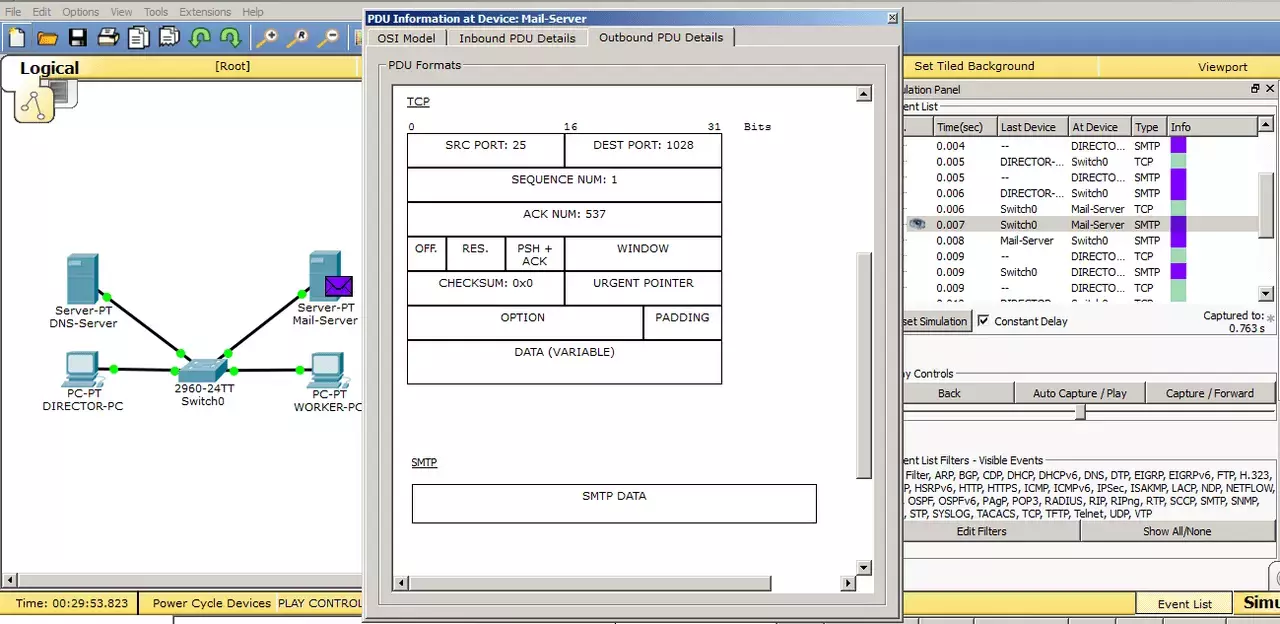1280x624 pixels.
Task: Switch to the OSI Model tab
Action: click(406, 38)
